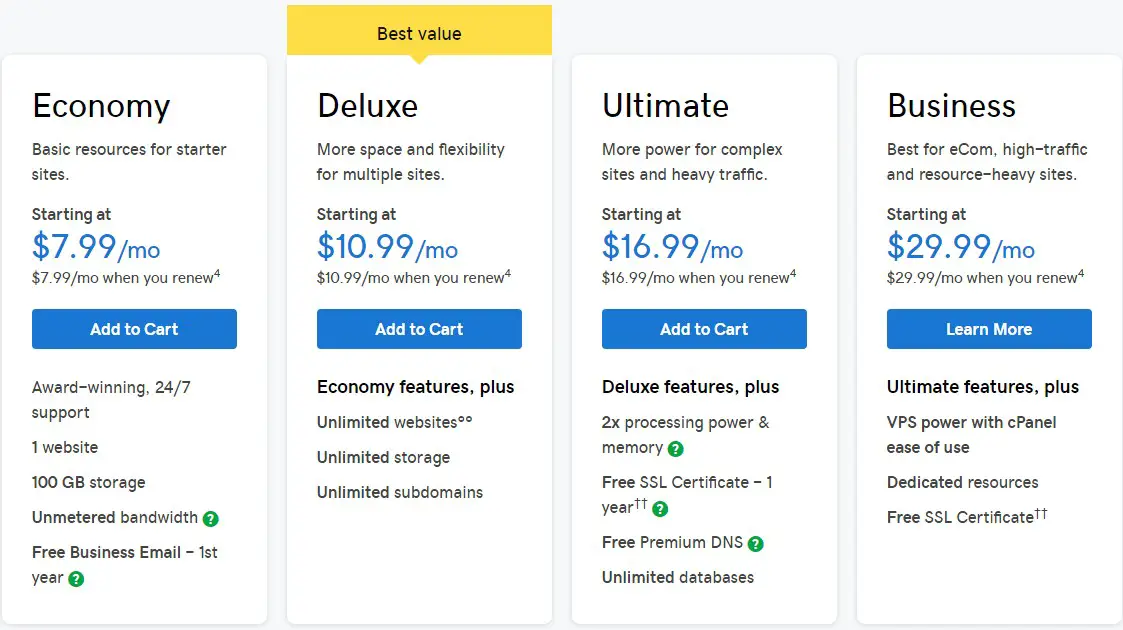The width and height of the screenshot is (1123, 630).
Task: Select the Business plan heading
Action: (x=951, y=106)
